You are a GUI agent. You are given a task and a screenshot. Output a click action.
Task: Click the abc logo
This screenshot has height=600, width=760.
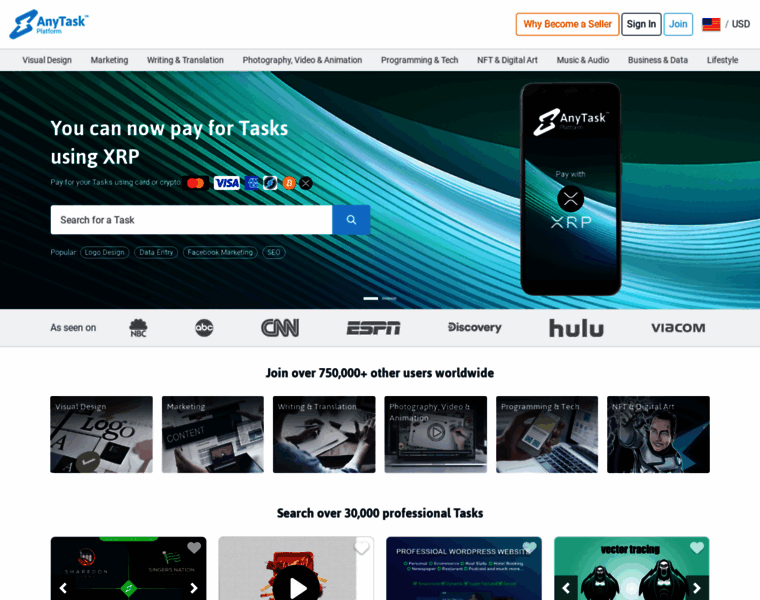coord(204,328)
